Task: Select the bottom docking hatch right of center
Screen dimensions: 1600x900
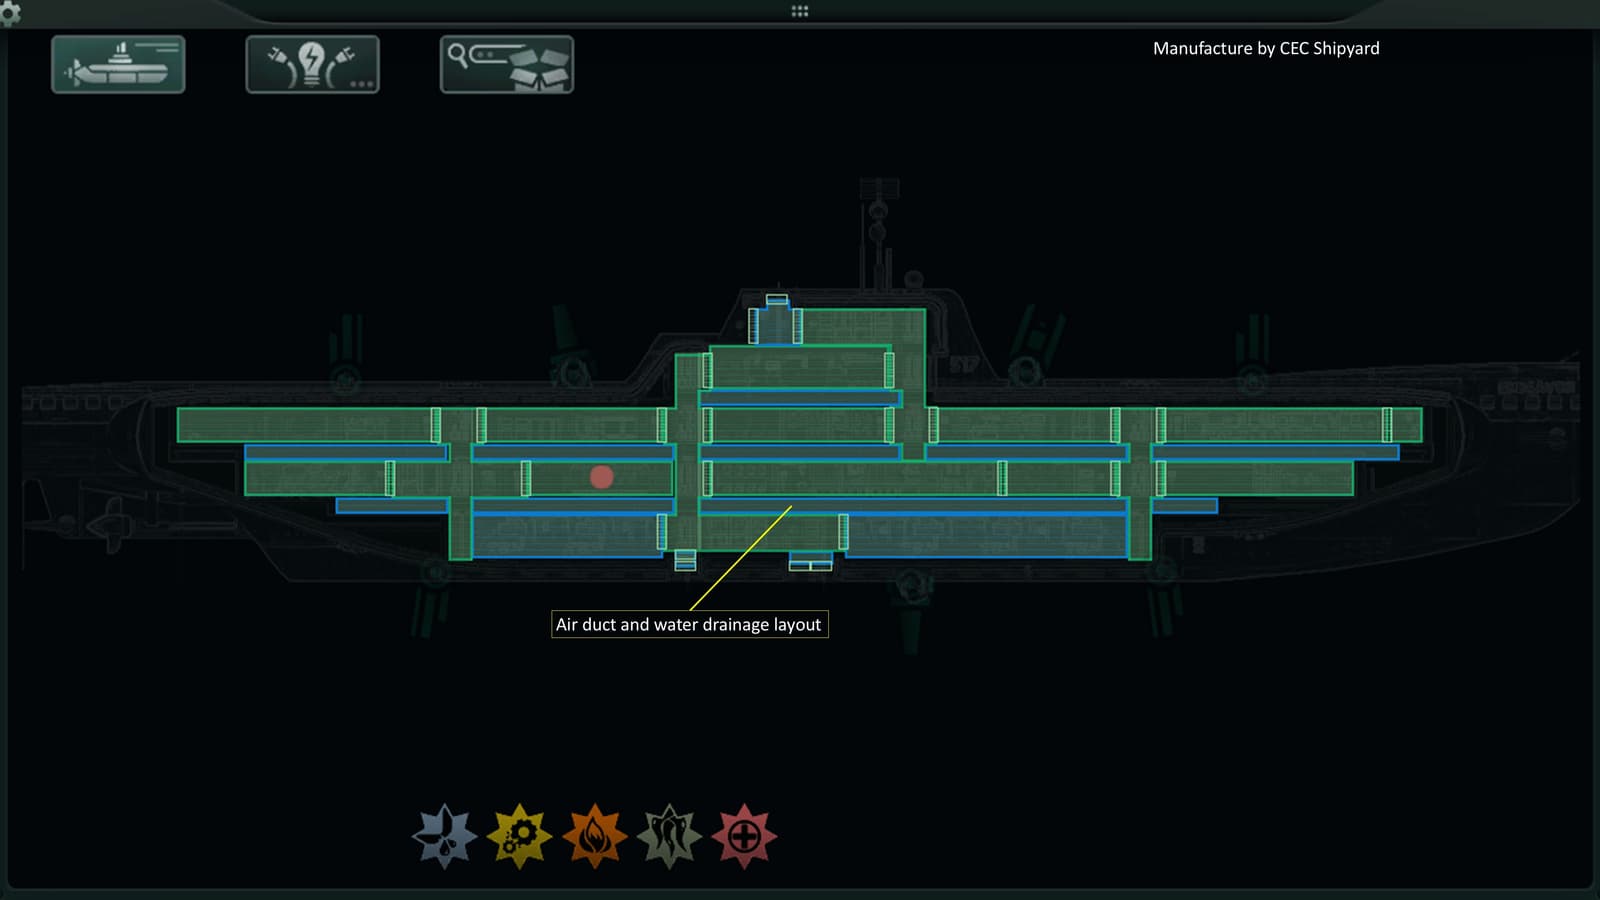Action: 810,562
